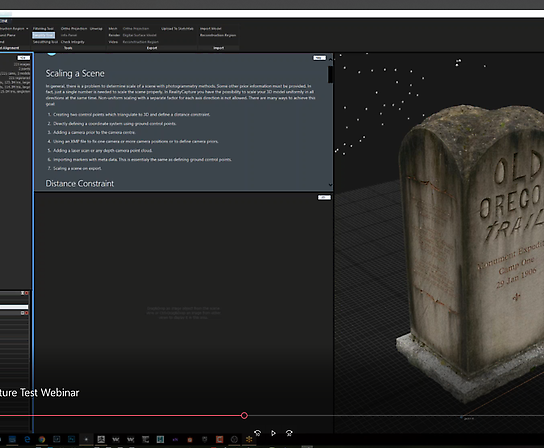Image resolution: width=544 pixels, height=448 pixels.
Task: Close the side panel above the white input field
Action: (27, 293)
